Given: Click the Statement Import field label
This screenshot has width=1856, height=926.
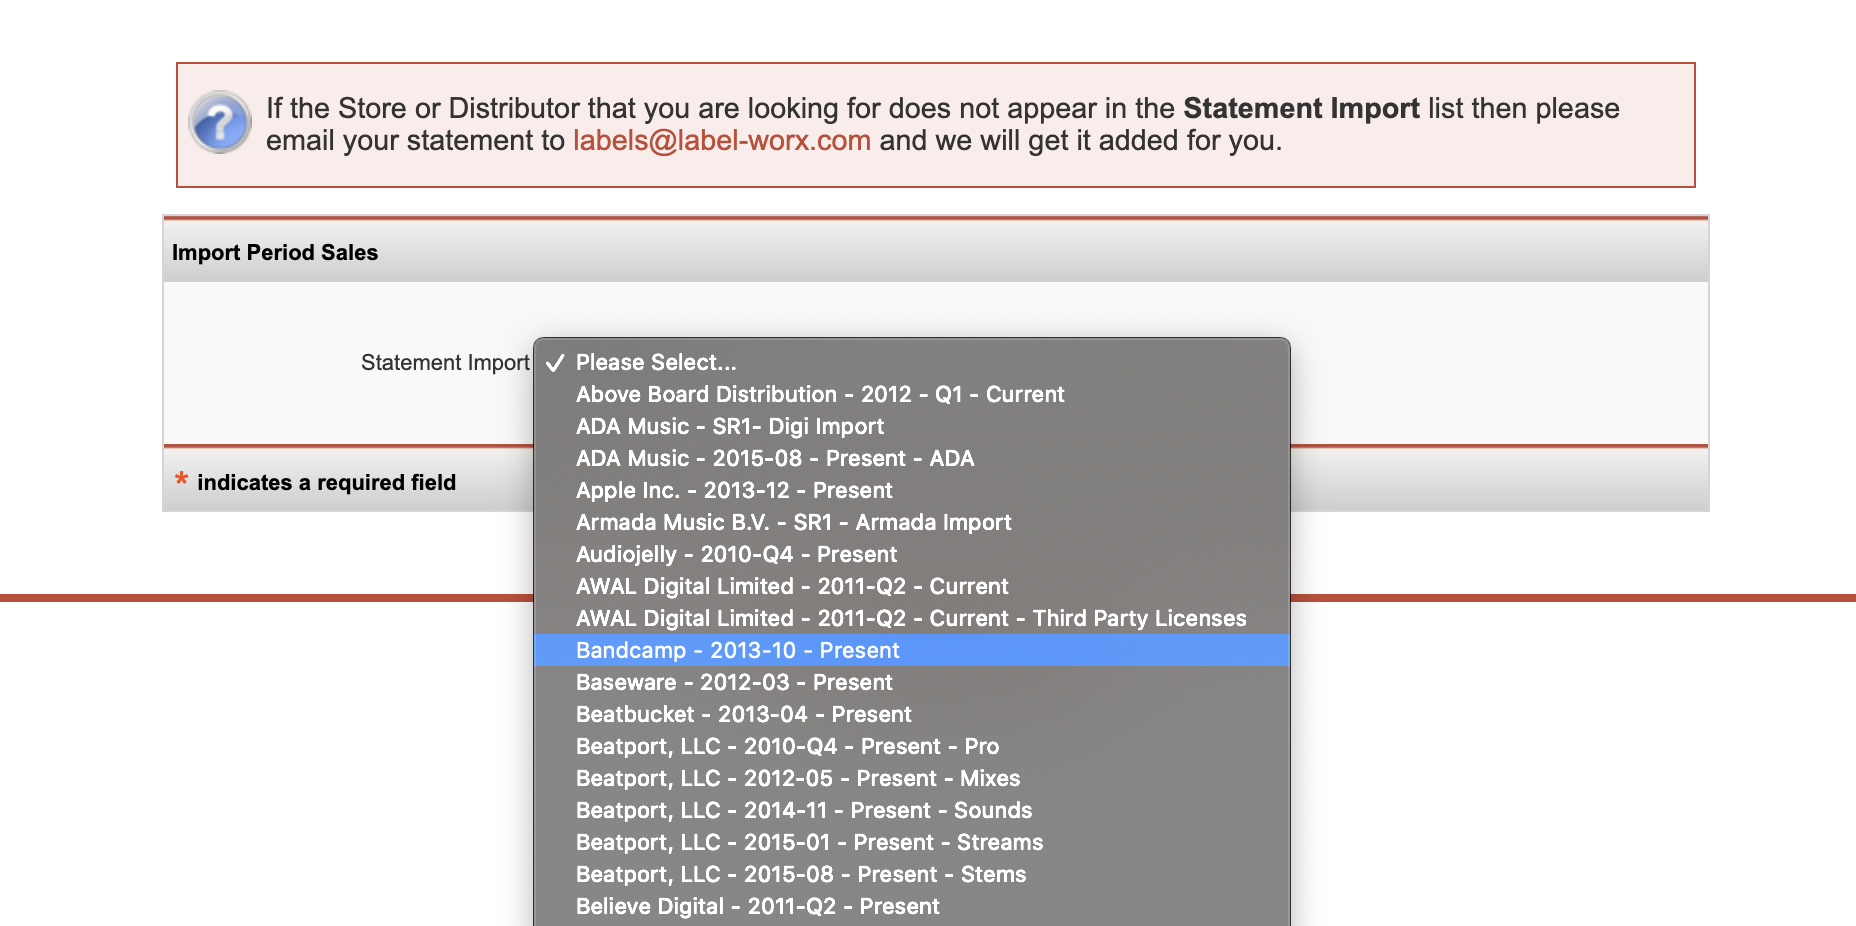Looking at the screenshot, I should 445,363.
